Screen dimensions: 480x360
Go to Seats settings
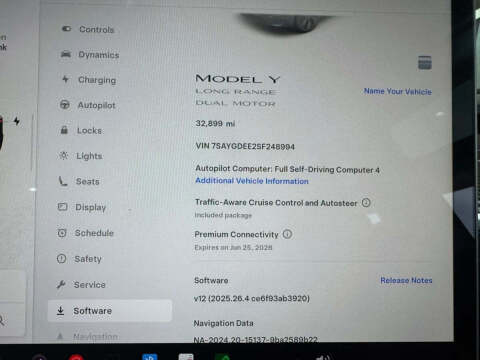pyautogui.click(x=79, y=182)
